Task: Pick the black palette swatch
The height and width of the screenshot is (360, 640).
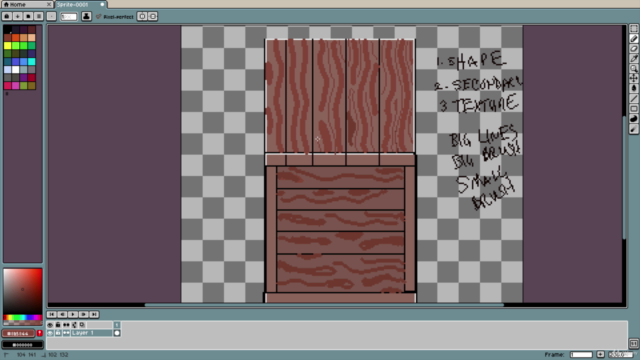Action: [7, 29]
